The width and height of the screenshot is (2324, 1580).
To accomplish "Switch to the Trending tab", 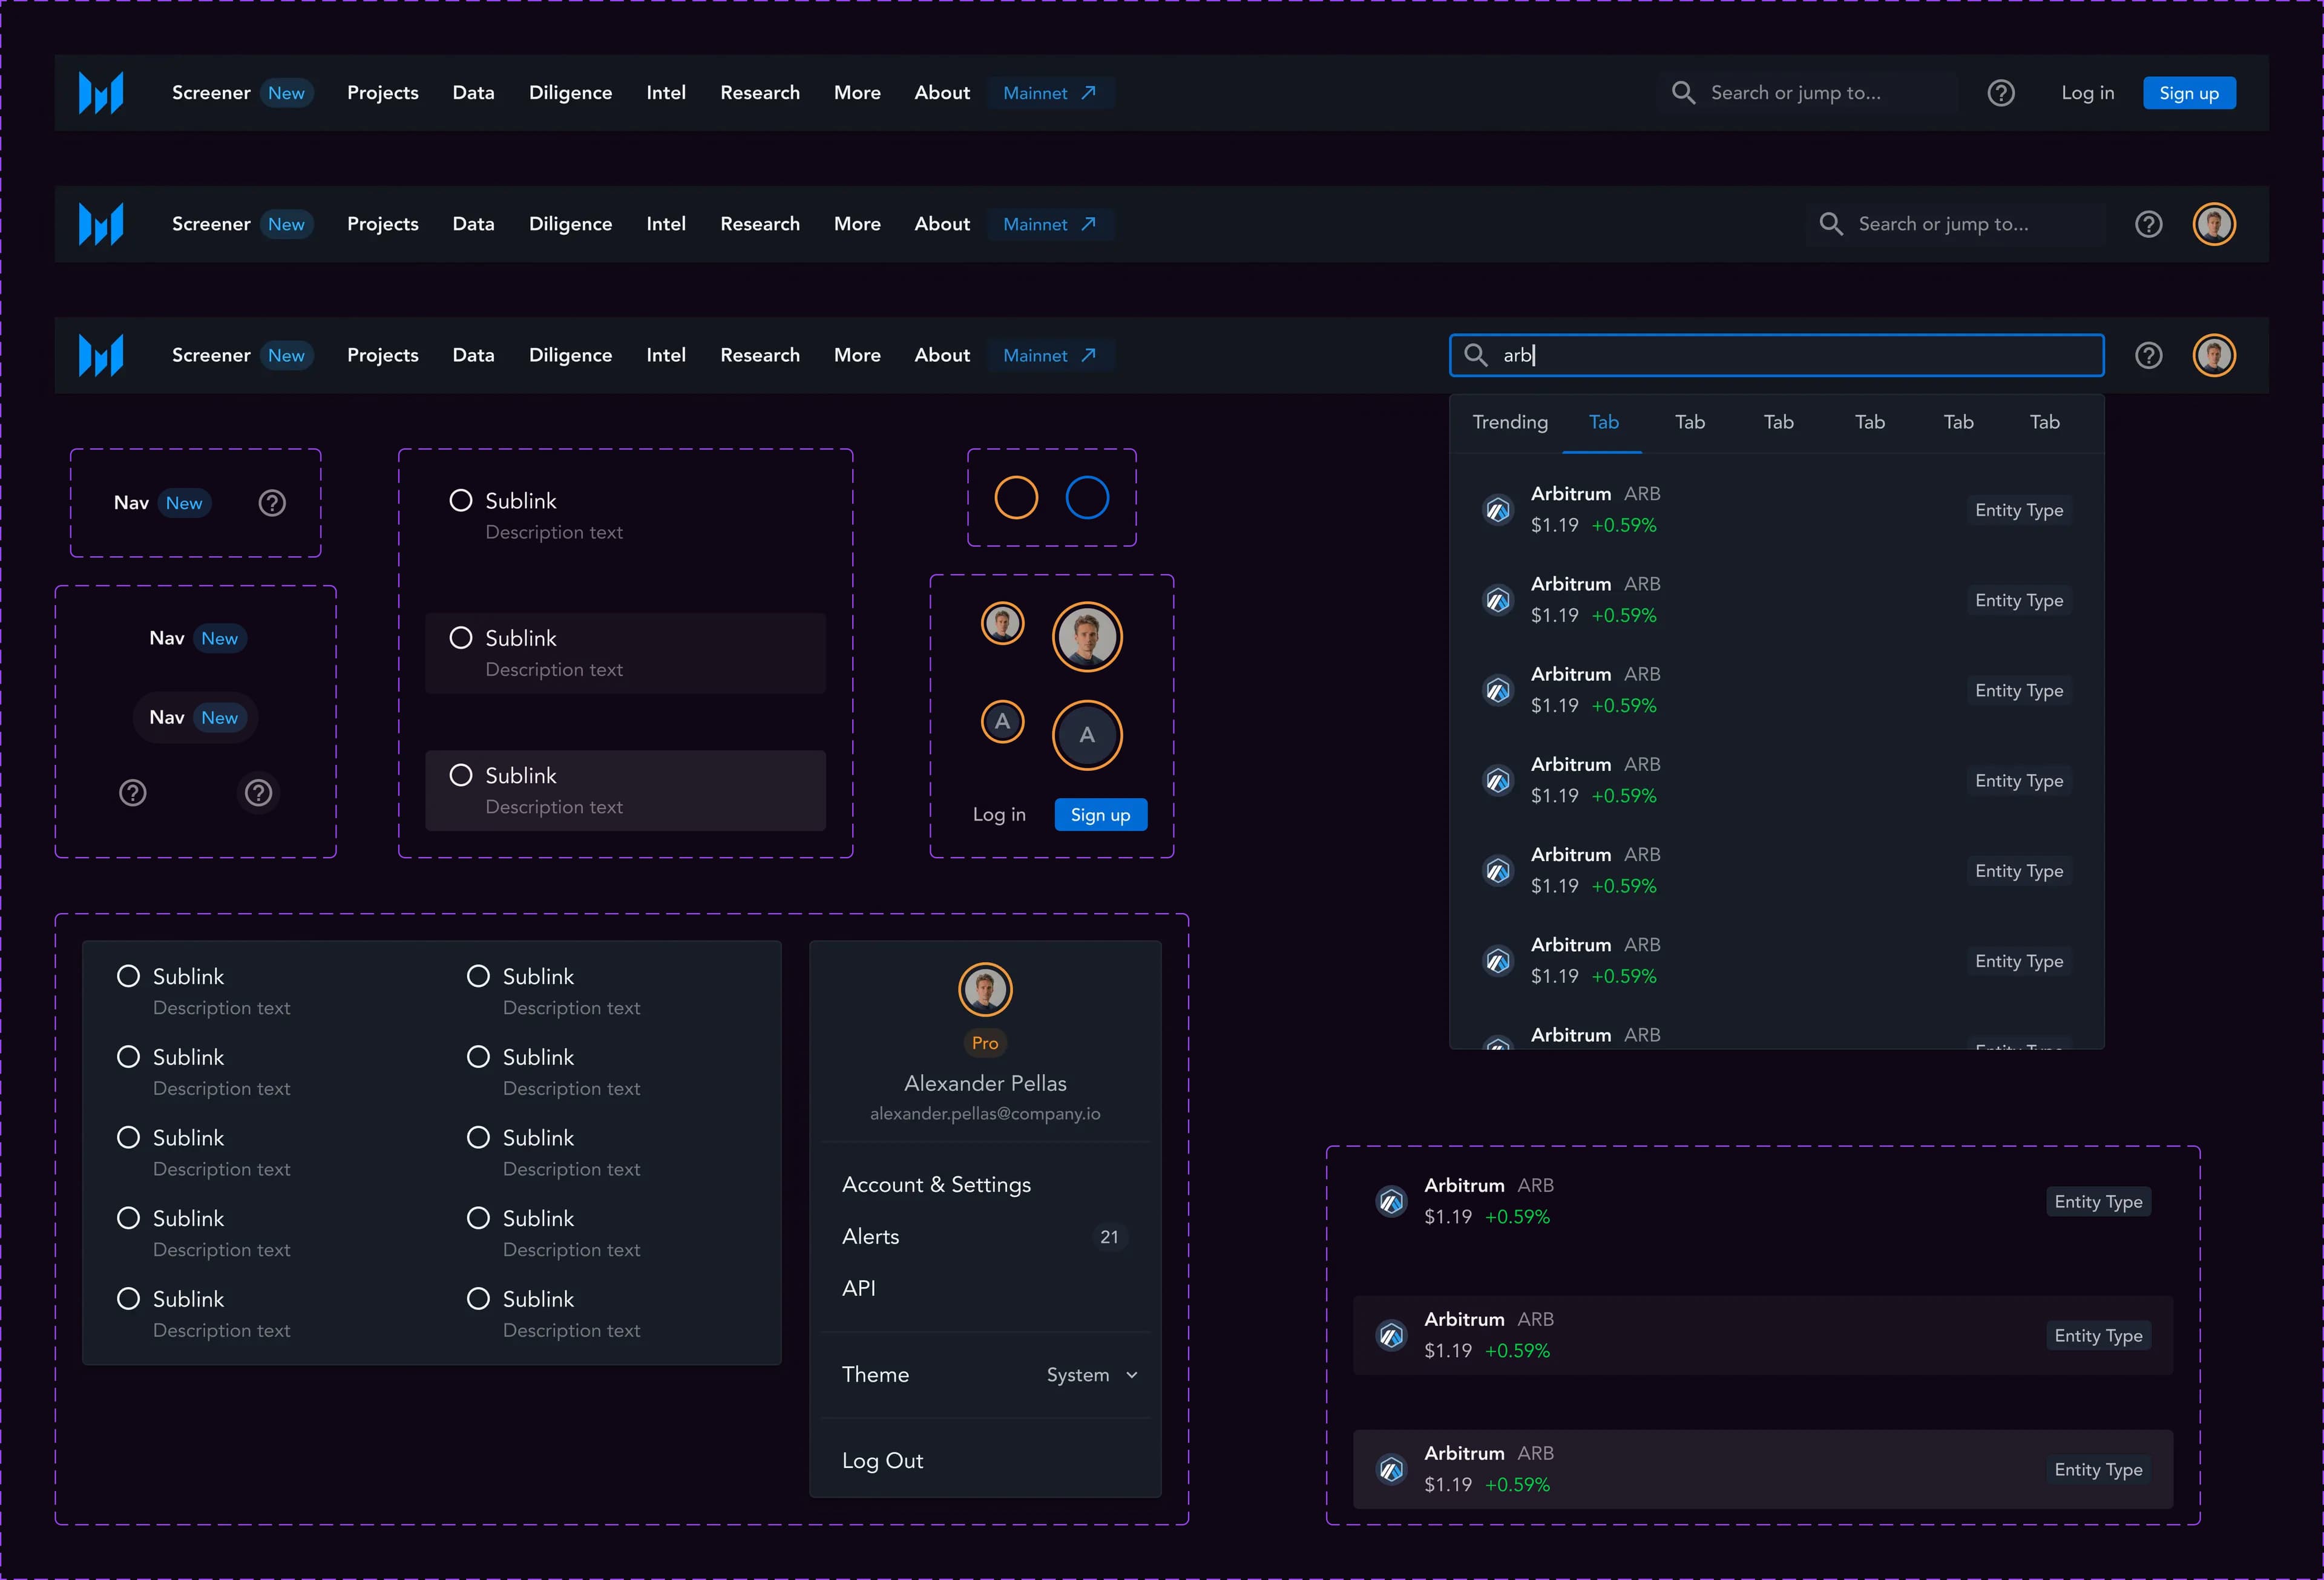I will click(x=1510, y=422).
